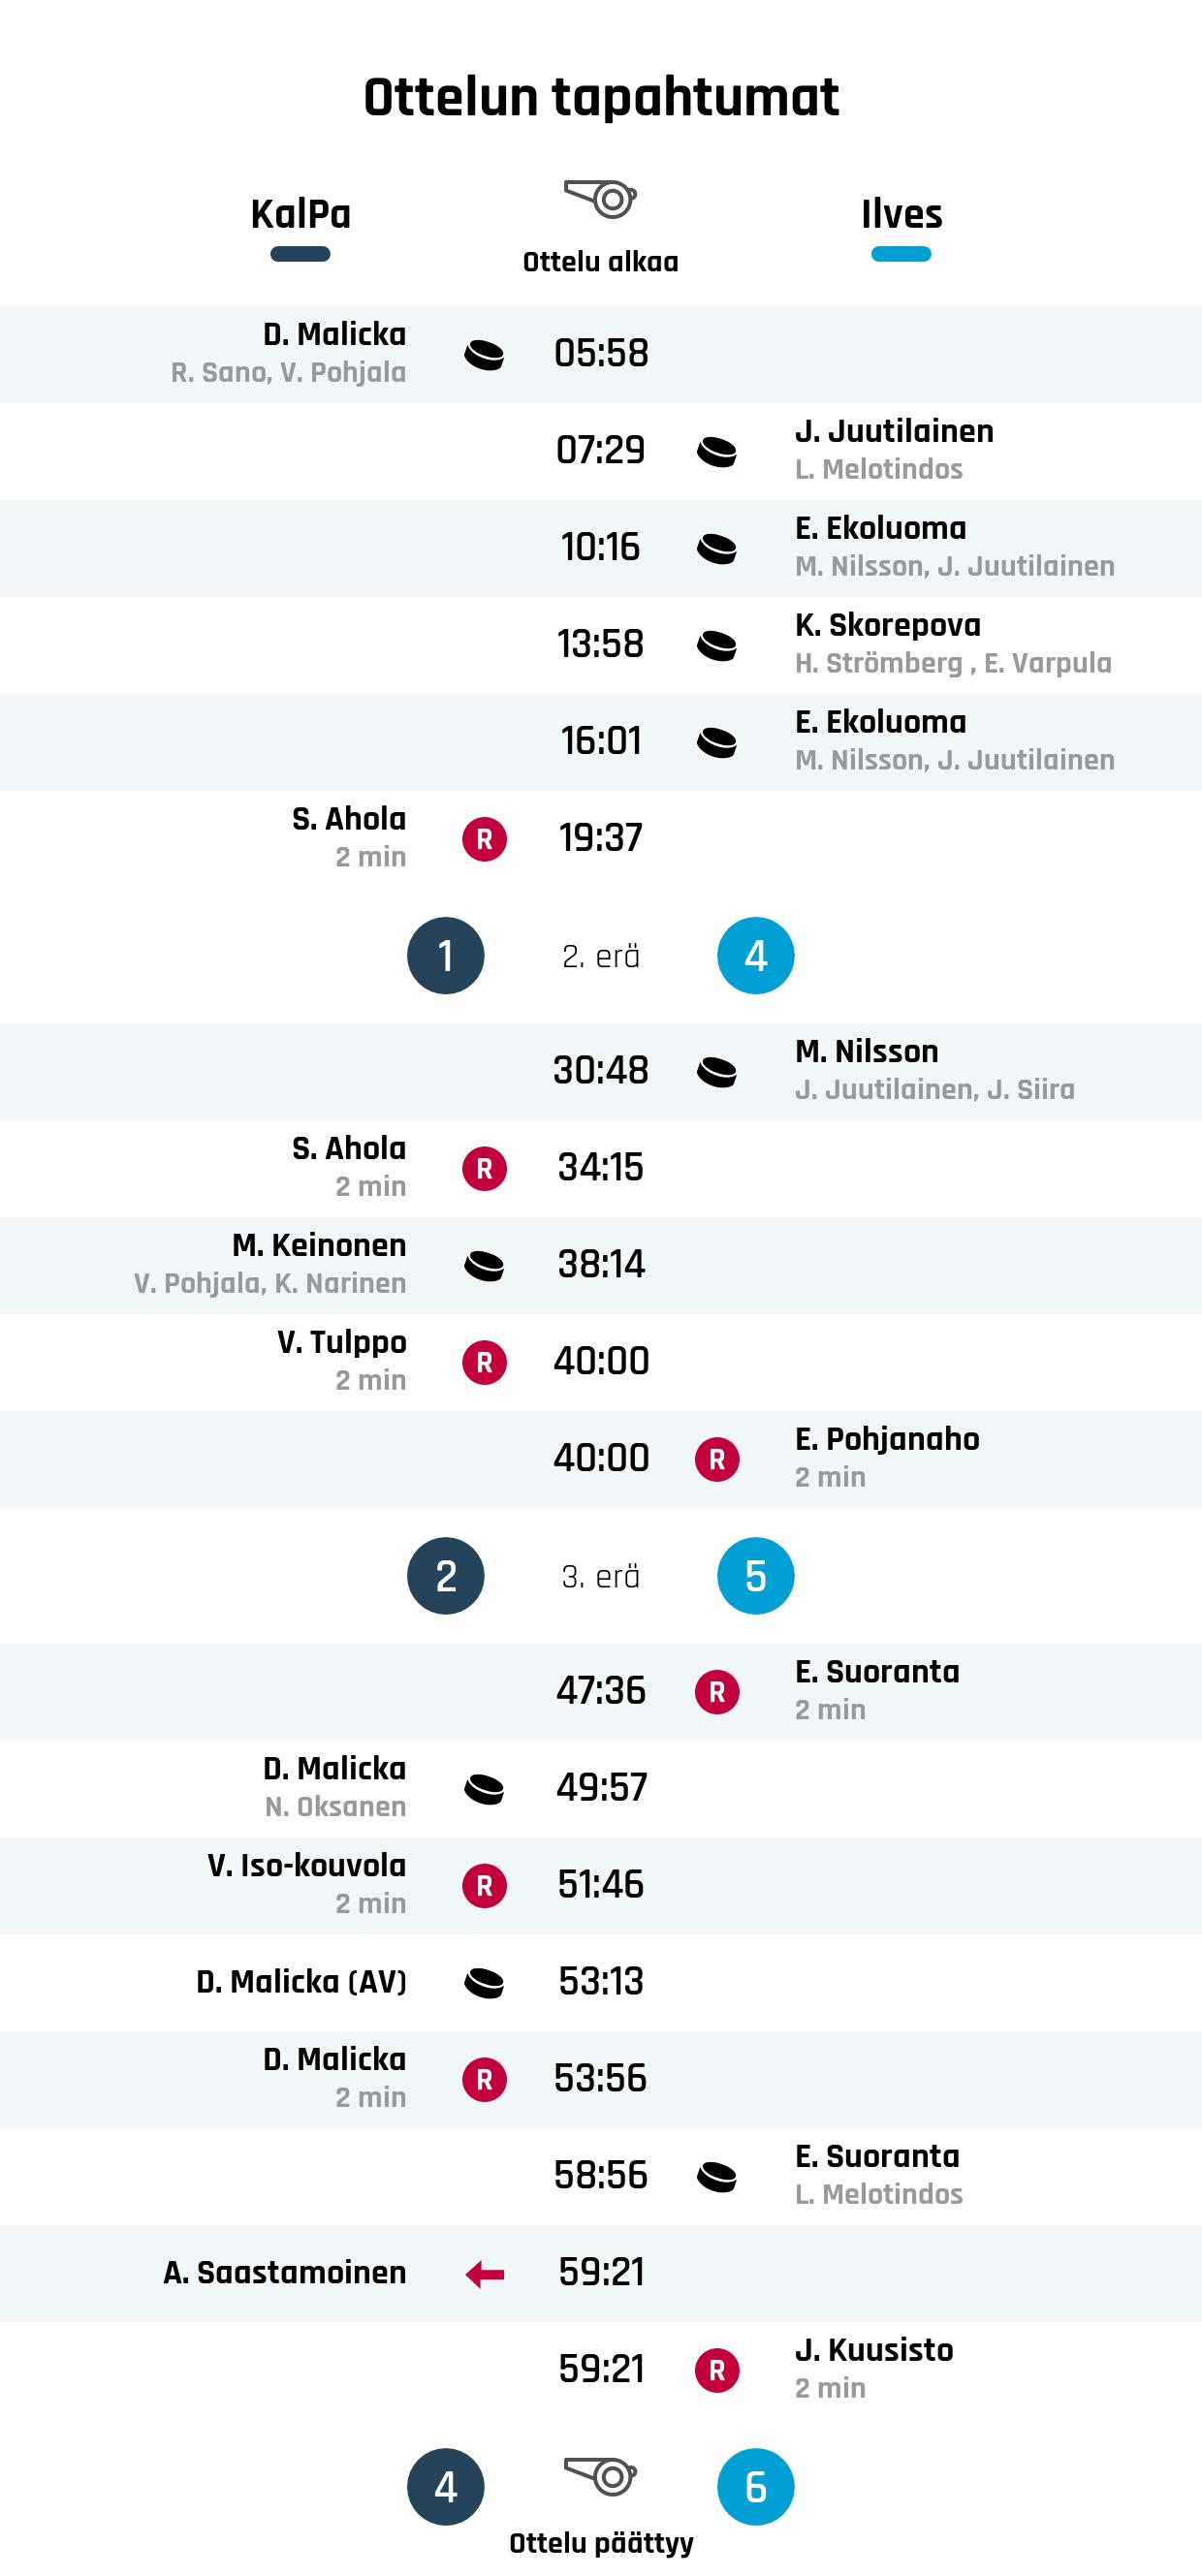Click E. Pohjanaho's red penalty icon

tap(717, 1459)
